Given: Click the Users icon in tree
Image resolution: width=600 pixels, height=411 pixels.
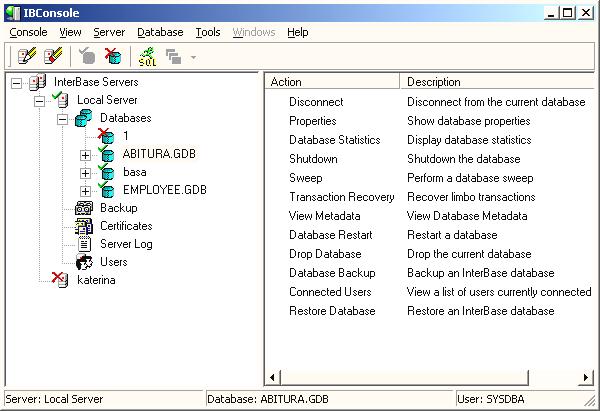Looking at the screenshot, I should 84,262.
